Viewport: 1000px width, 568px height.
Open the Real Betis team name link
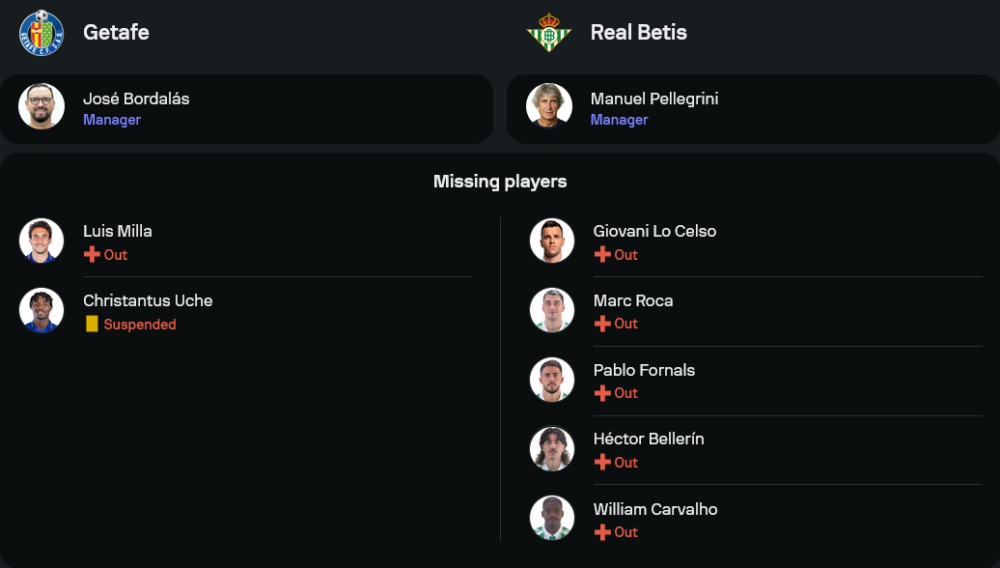(x=638, y=32)
